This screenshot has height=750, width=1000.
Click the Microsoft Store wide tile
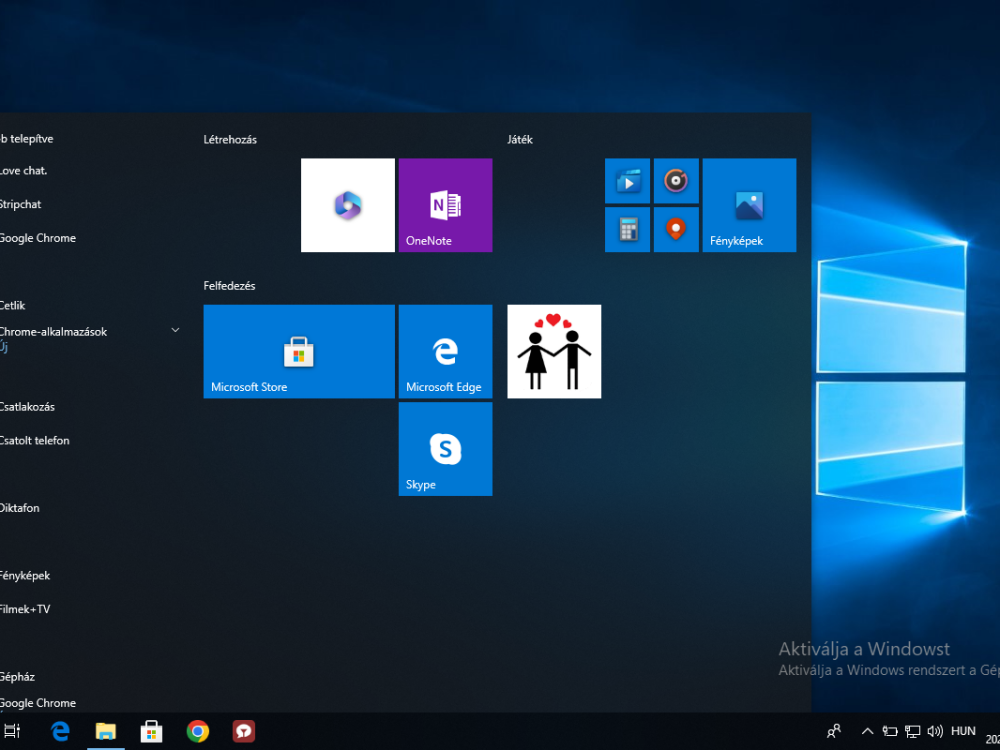click(298, 351)
